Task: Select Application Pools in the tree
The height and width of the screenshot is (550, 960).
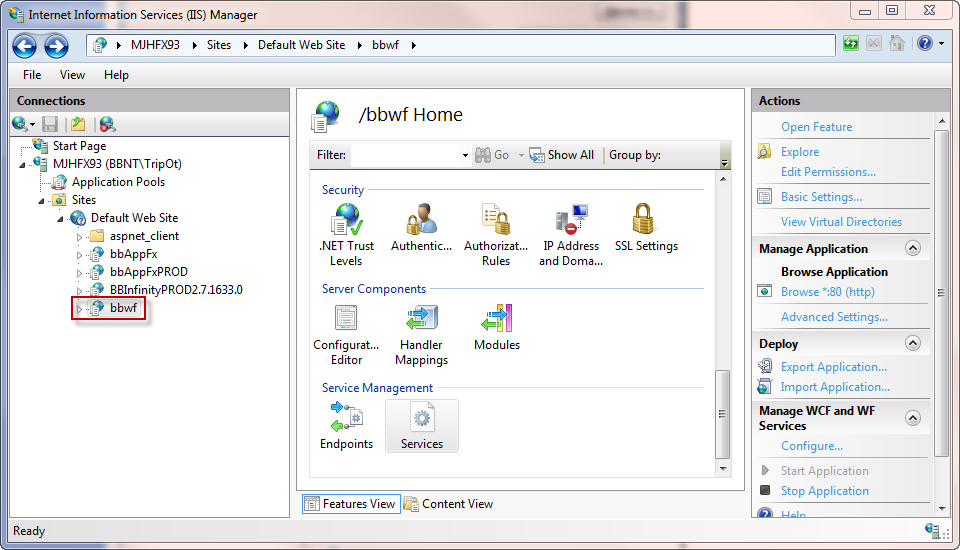Action: tap(118, 182)
